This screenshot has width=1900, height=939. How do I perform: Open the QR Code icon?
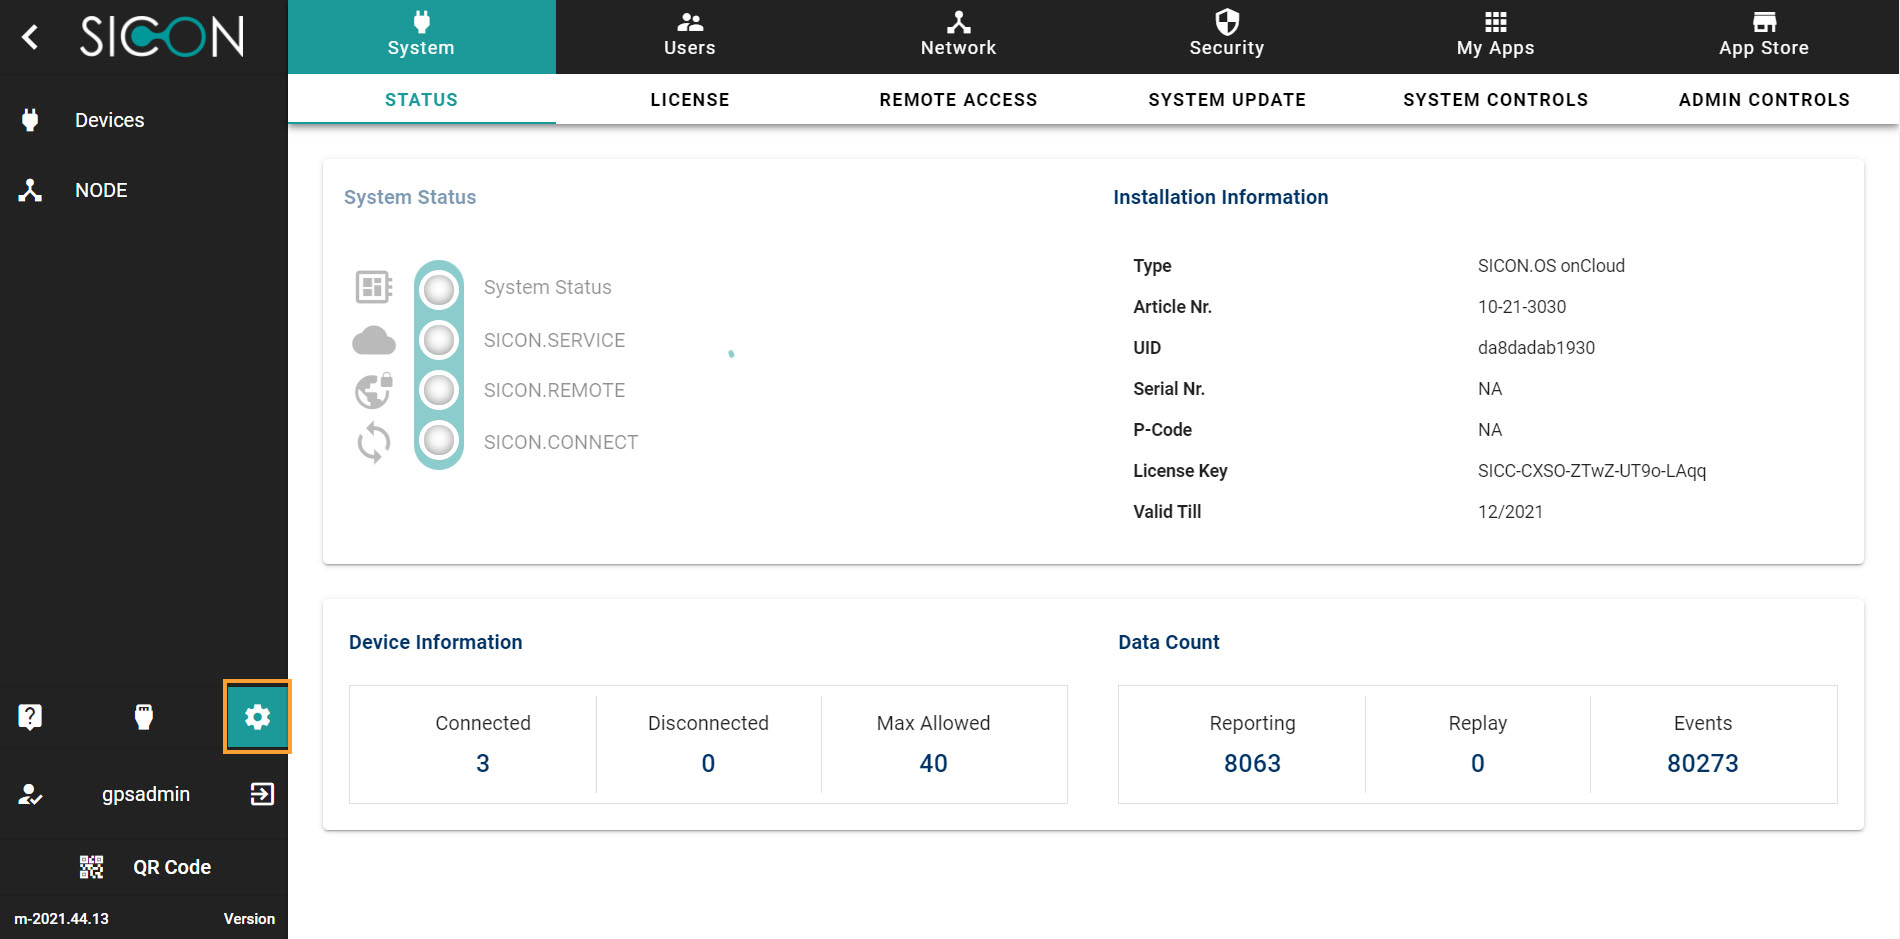pyautogui.click(x=92, y=867)
